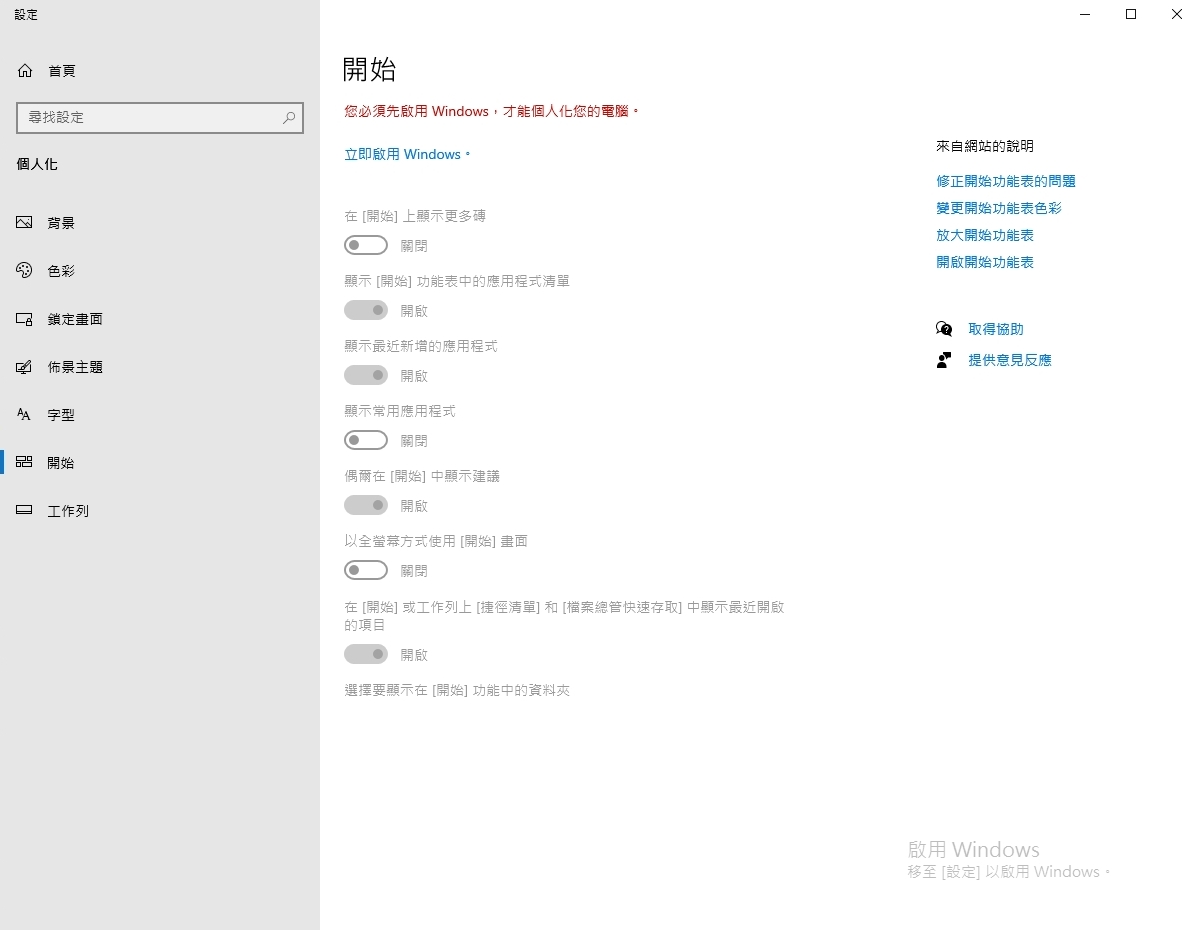1200x930 pixels.
Task: Toggle 顯示最近新增的應用程式 switch
Action: [x=366, y=375]
